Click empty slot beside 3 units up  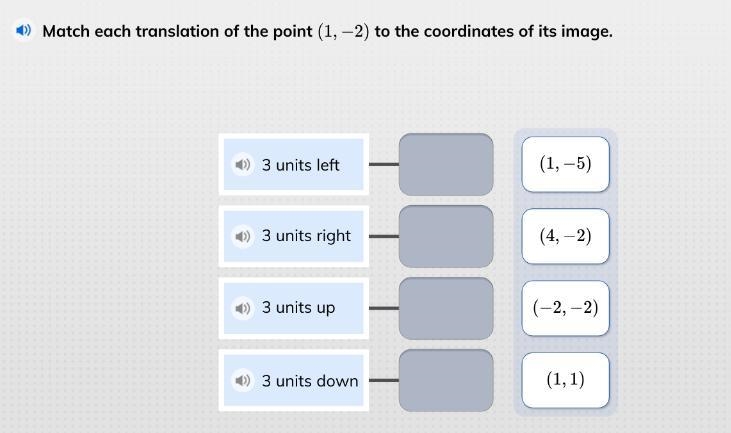click(x=446, y=308)
